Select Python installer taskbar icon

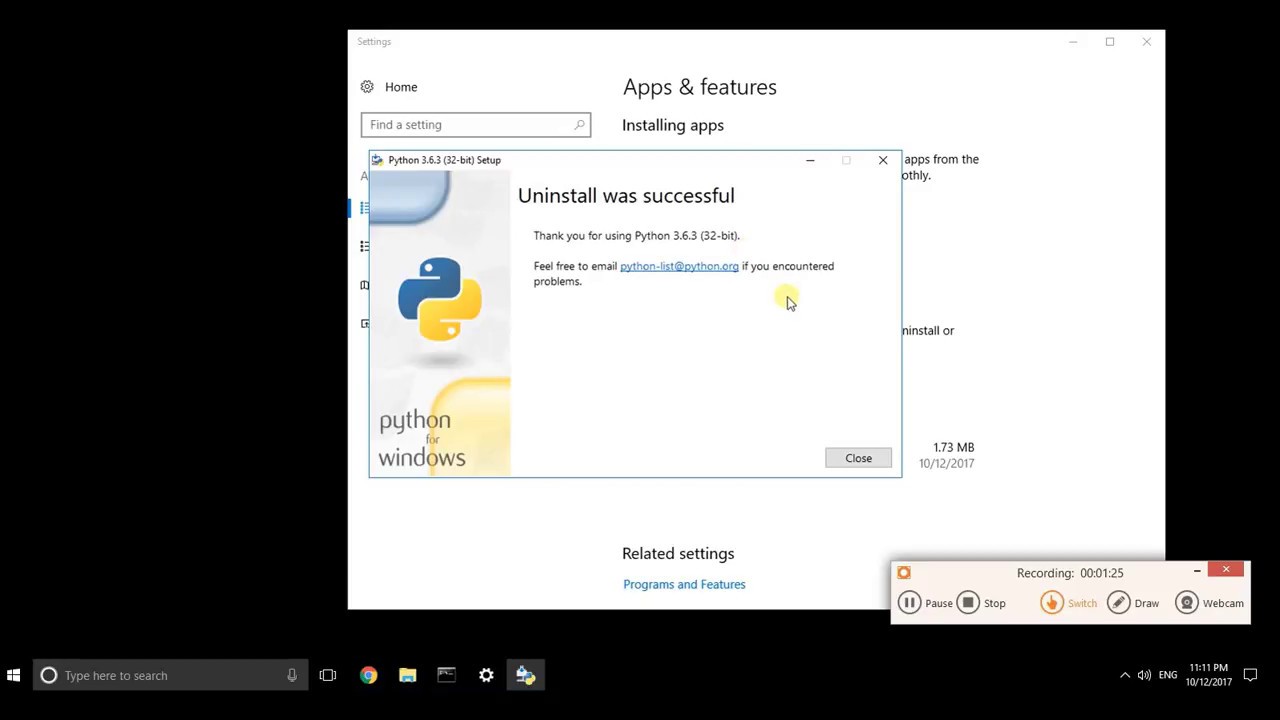point(525,676)
